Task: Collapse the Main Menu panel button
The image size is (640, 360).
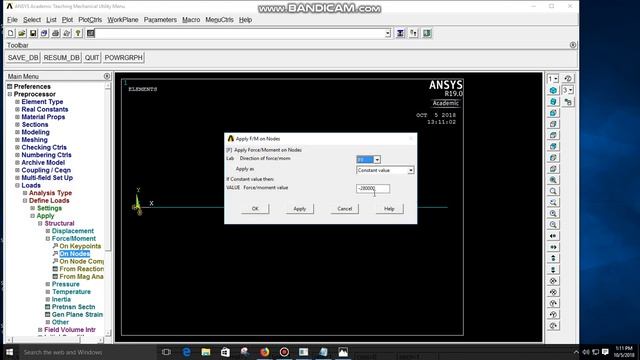Action: tap(107, 76)
